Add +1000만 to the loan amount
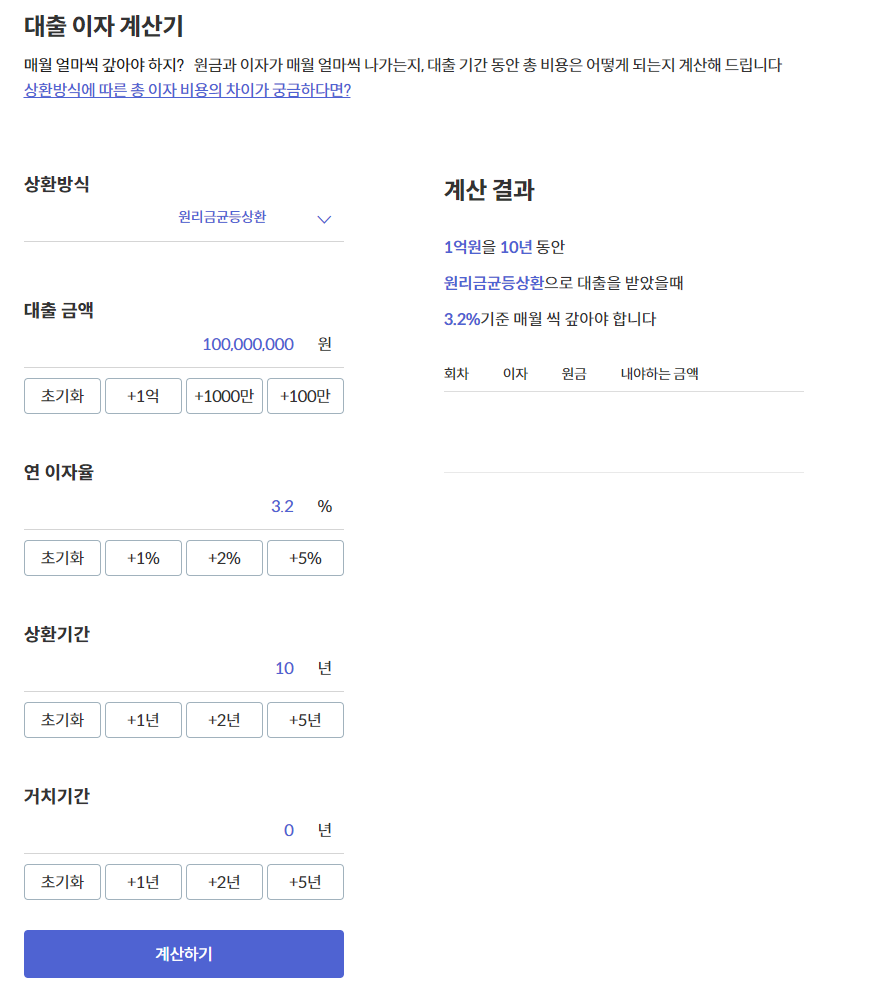Viewport: 878px width, 990px height. pyautogui.click(x=224, y=395)
